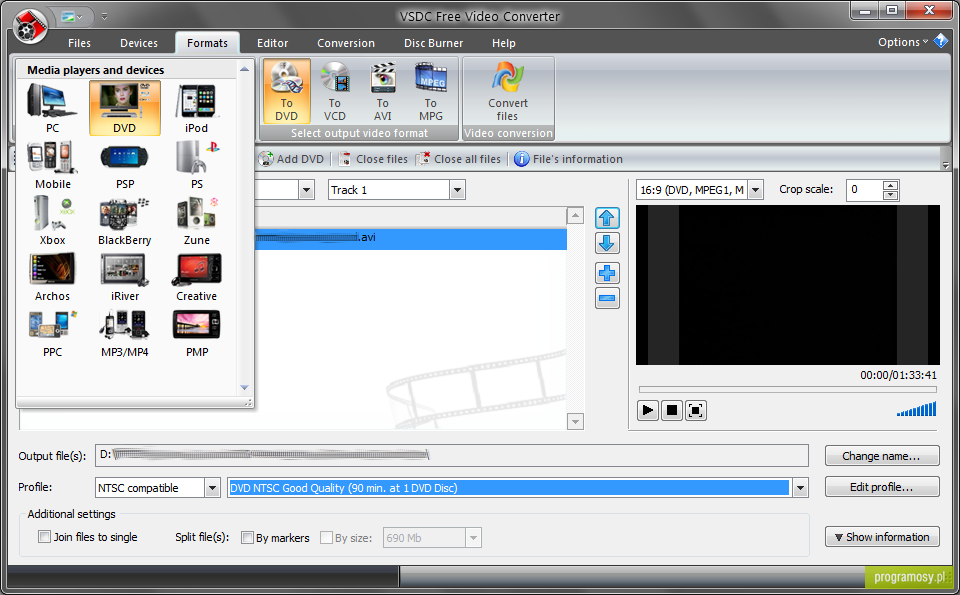The height and width of the screenshot is (595, 960).
Task: Open the Track 1 dropdown
Action: click(x=457, y=190)
